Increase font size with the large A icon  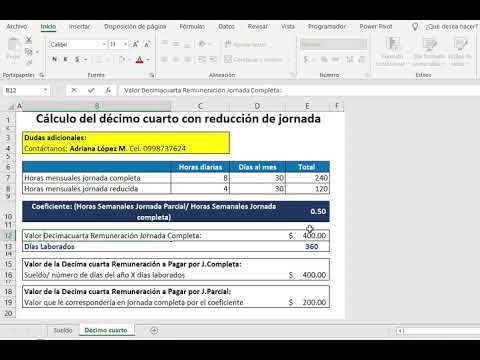(135, 44)
